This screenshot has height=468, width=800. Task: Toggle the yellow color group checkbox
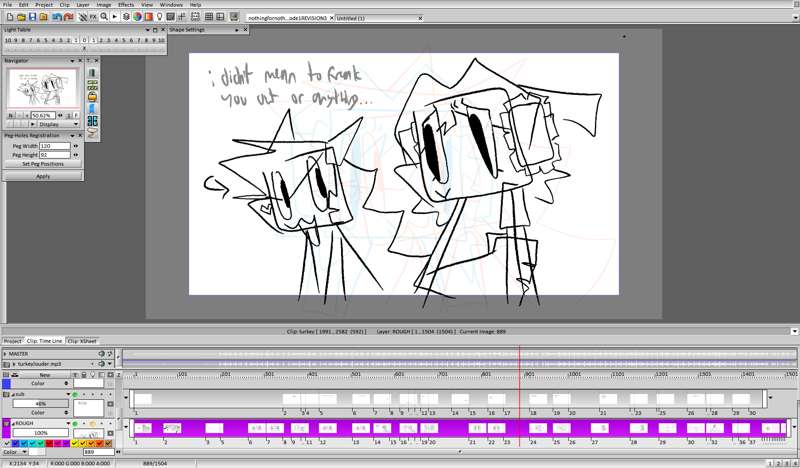click(75, 444)
